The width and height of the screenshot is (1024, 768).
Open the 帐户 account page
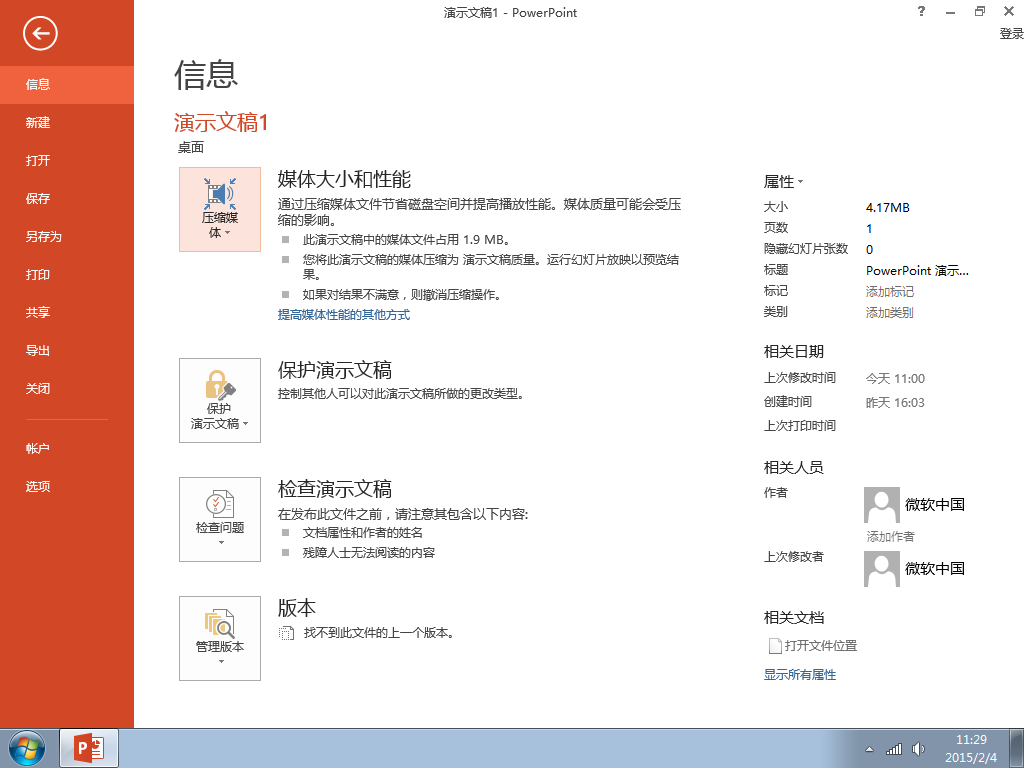(x=67, y=449)
